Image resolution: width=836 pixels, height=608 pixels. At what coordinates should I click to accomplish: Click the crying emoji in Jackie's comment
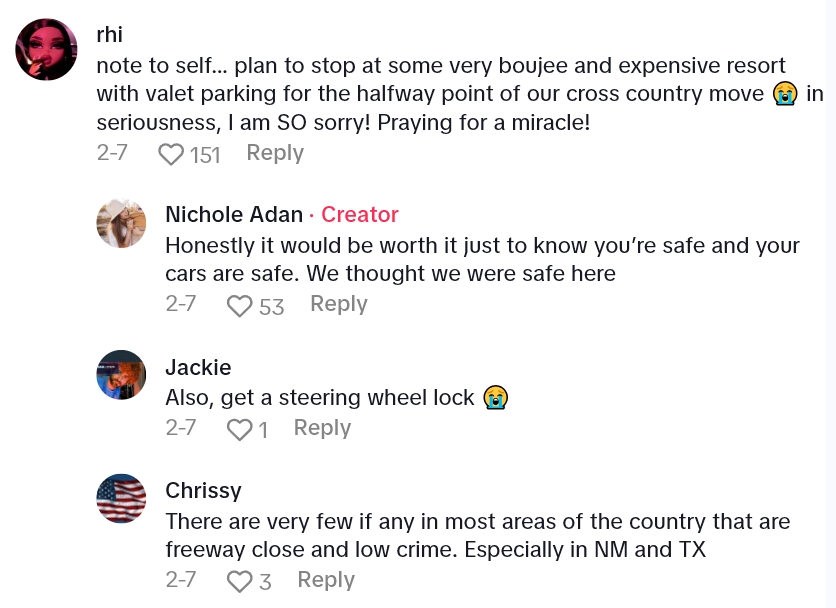pos(495,398)
